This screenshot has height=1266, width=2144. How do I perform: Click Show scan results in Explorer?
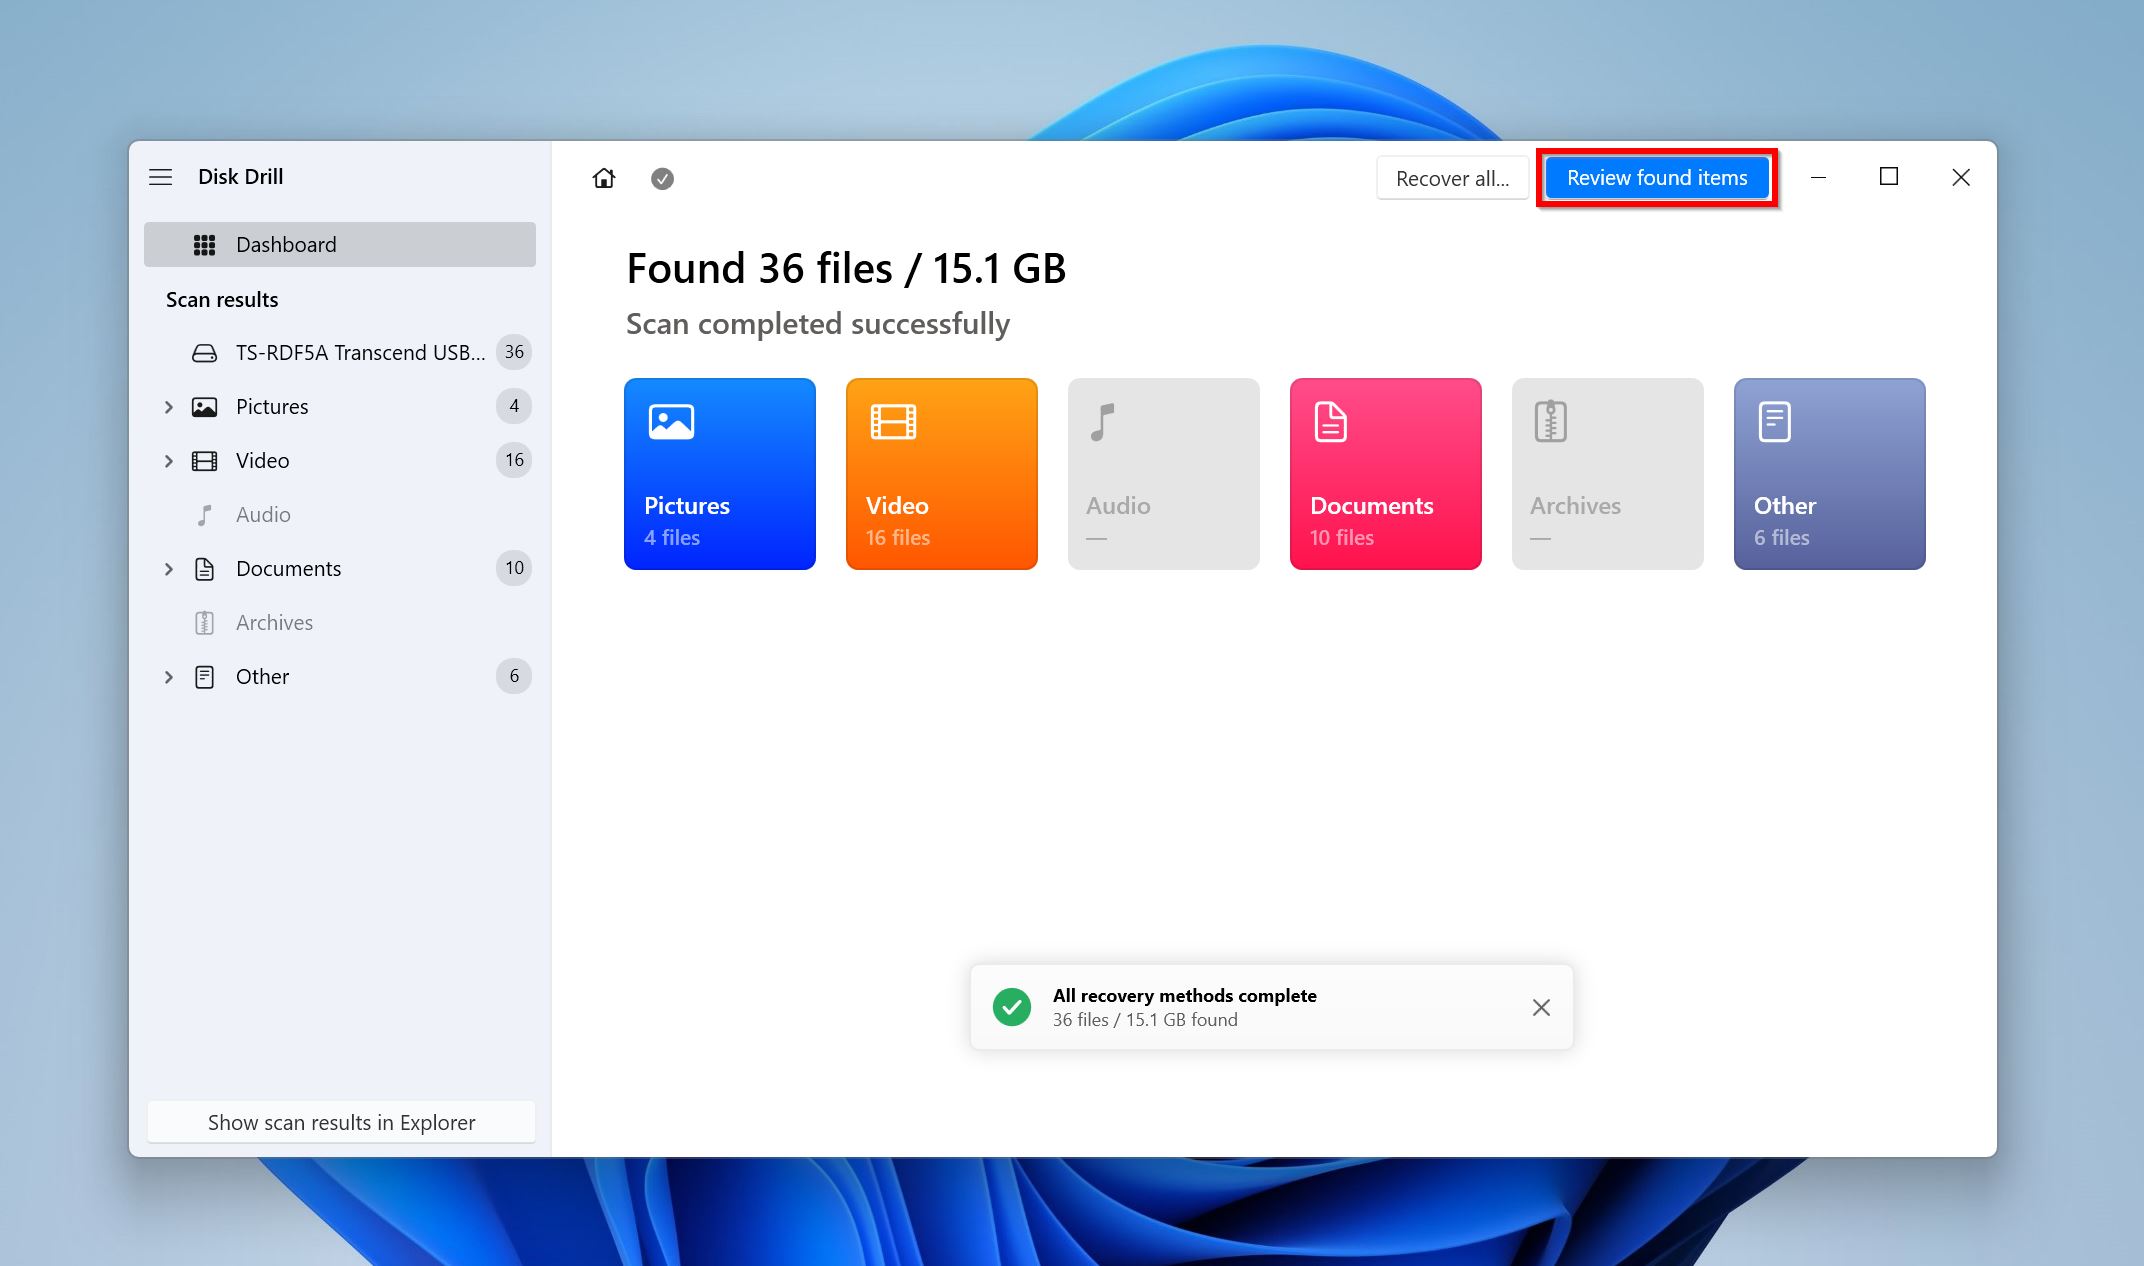[x=341, y=1122]
